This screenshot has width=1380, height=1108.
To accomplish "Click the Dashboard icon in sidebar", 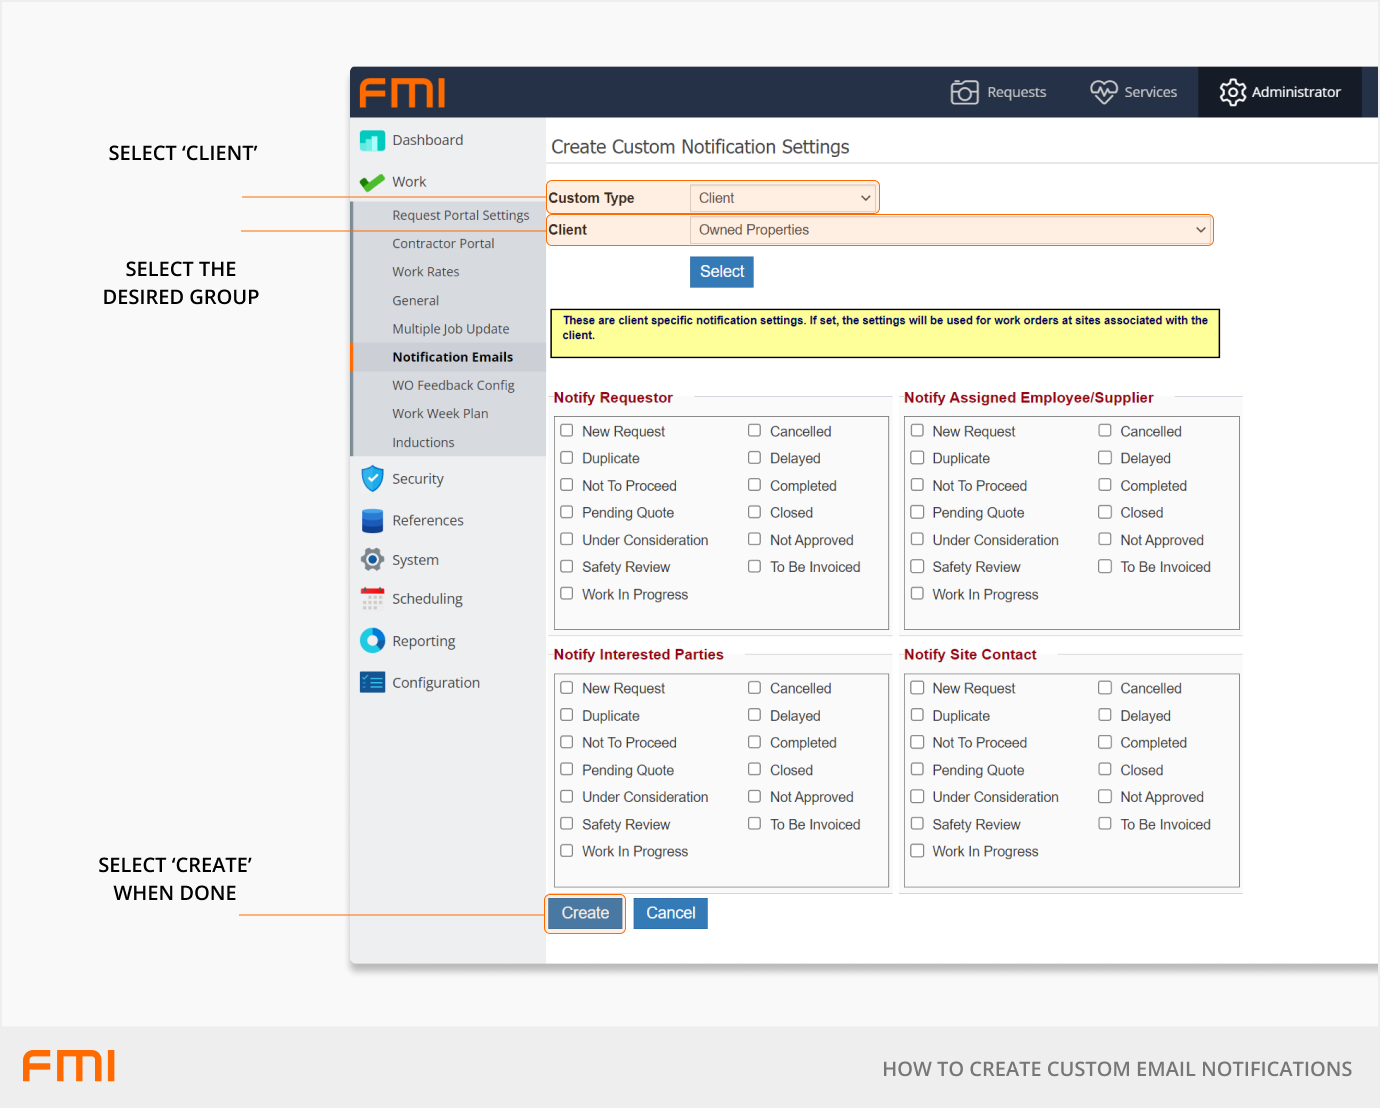I will pos(372,141).
